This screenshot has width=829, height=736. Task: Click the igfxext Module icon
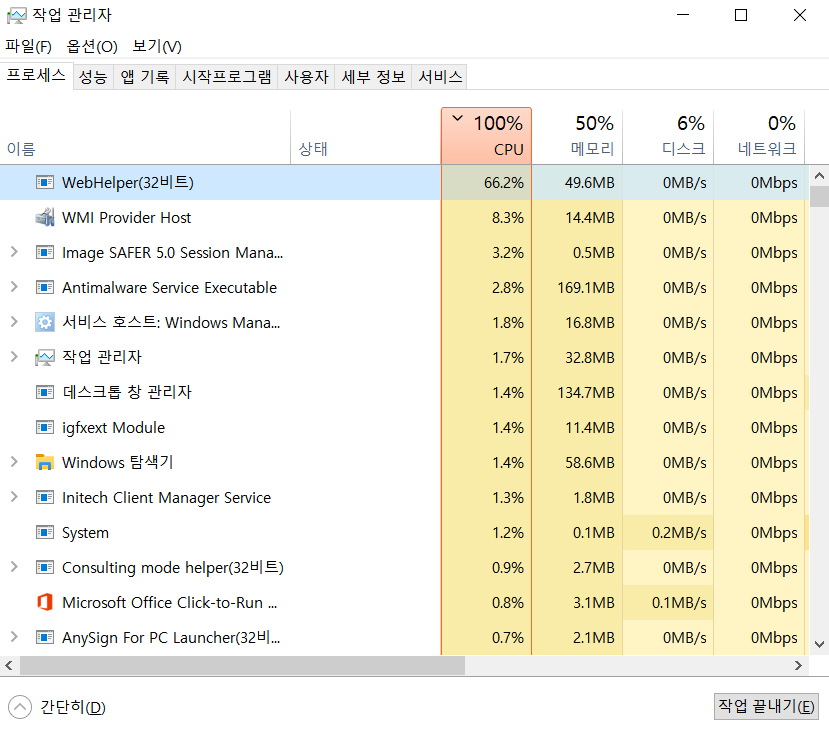(45, 427)
